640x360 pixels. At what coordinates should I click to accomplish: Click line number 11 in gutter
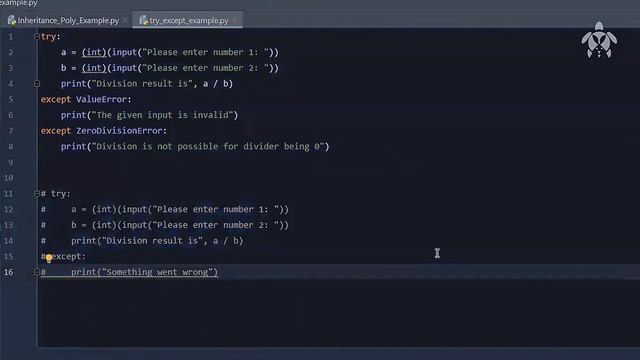point(9,194)
